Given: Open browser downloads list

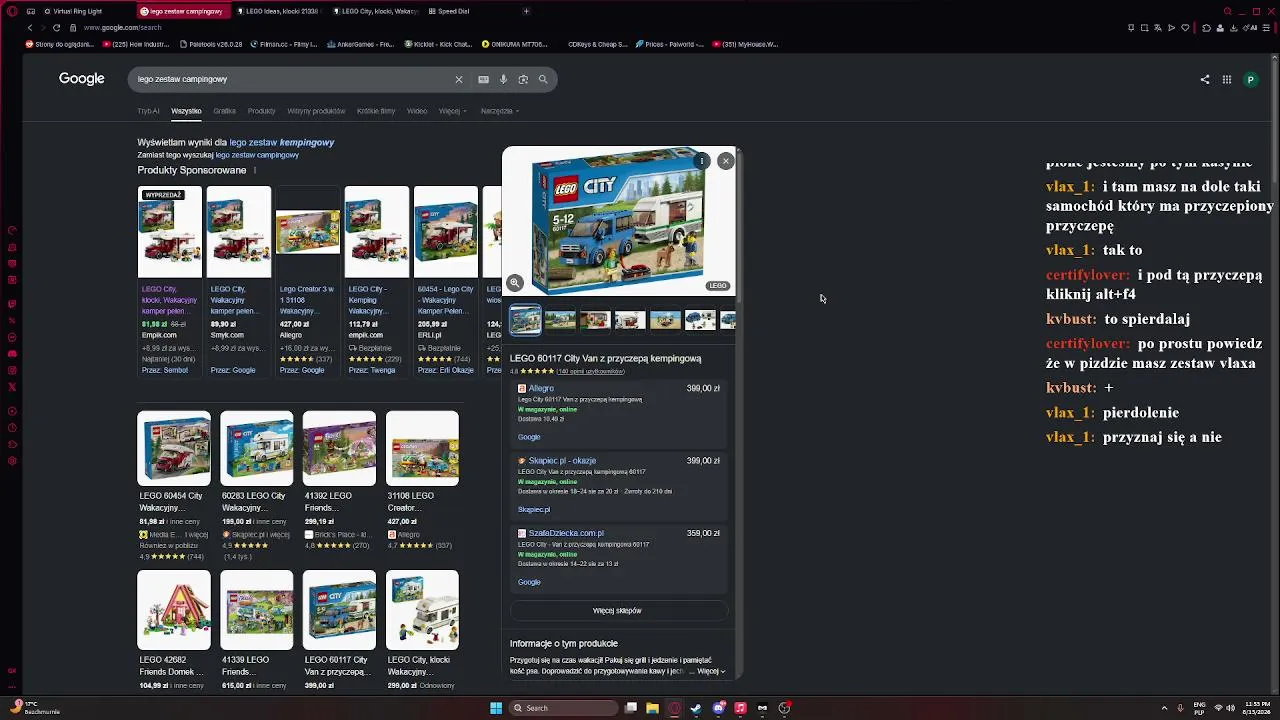Looking at the screenshot, I should [1235, 28].
